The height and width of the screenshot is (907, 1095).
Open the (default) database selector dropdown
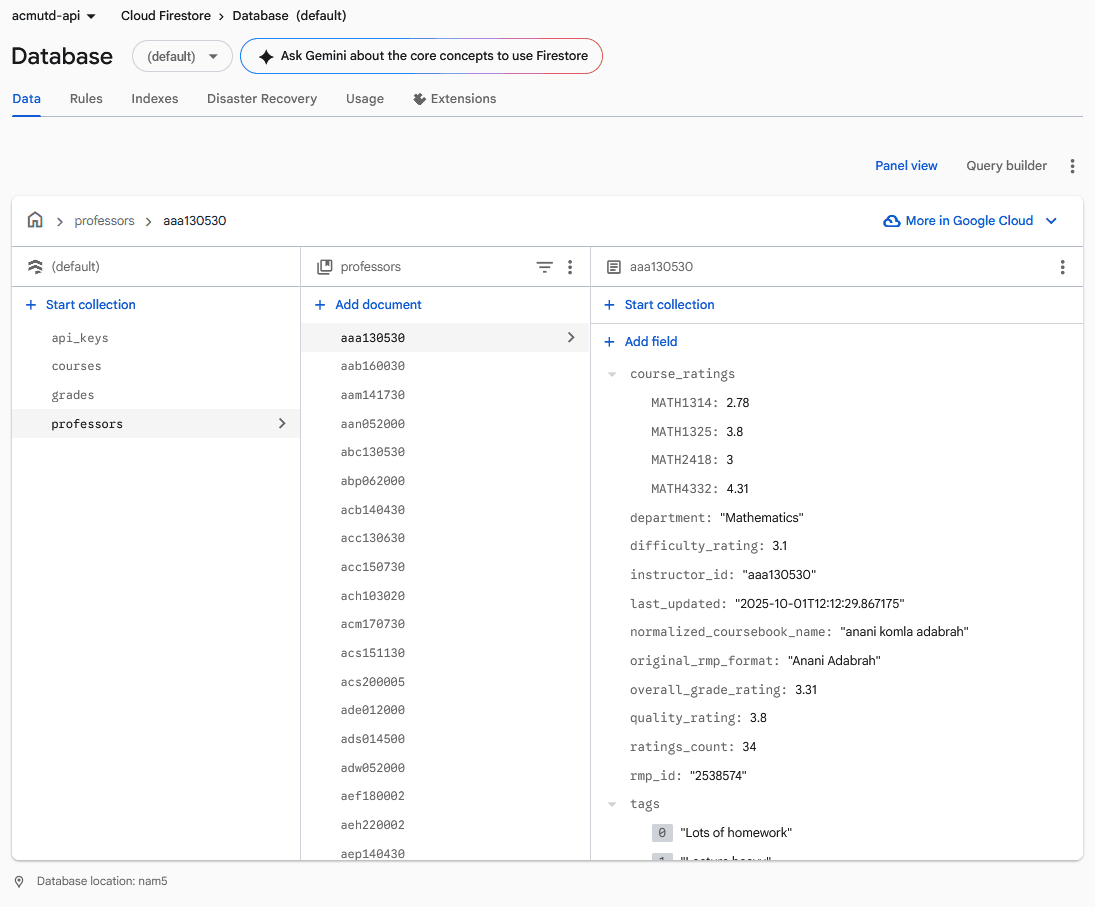pos(182,57)
